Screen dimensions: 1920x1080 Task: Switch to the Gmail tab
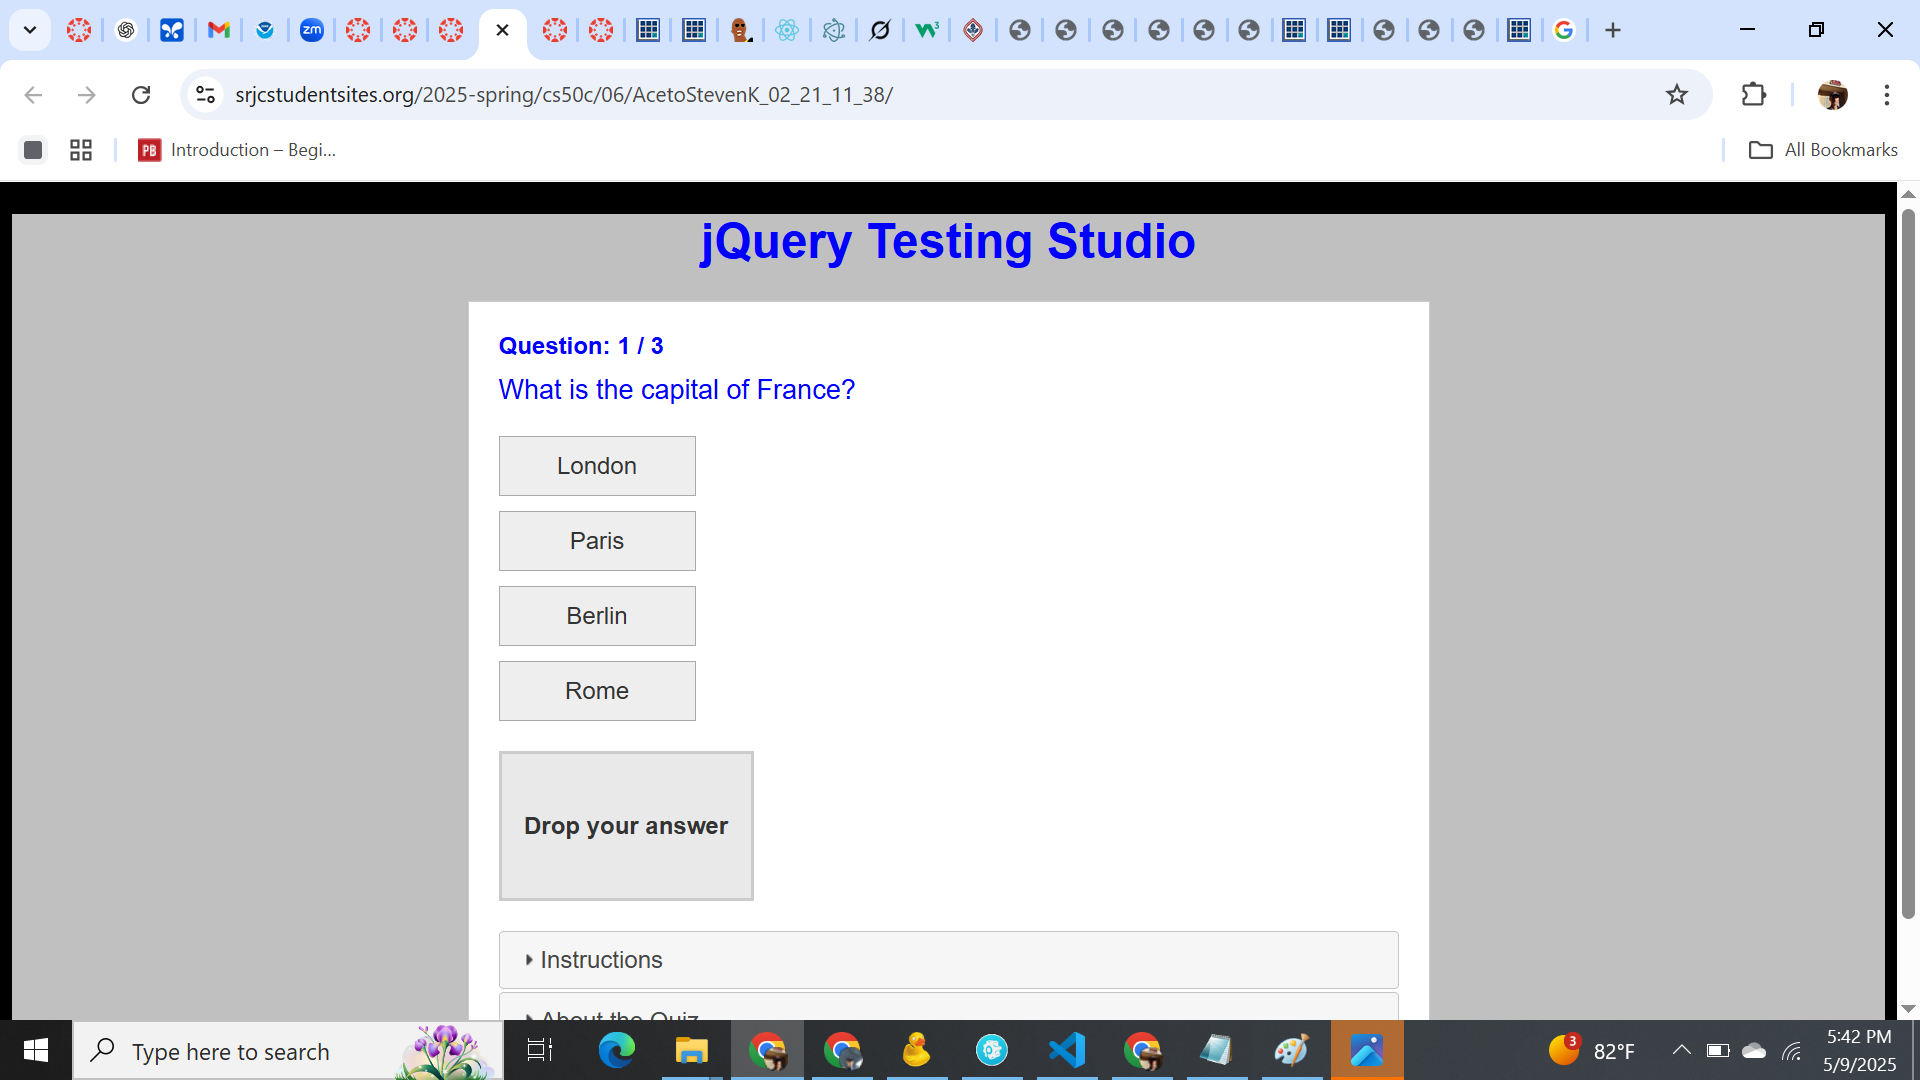(218, 30)
